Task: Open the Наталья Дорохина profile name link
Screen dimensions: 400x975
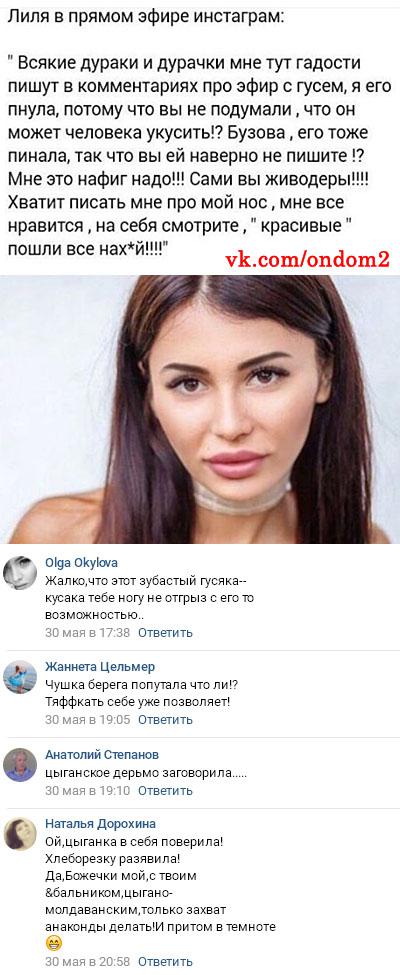Action: (x=100, y=823)
